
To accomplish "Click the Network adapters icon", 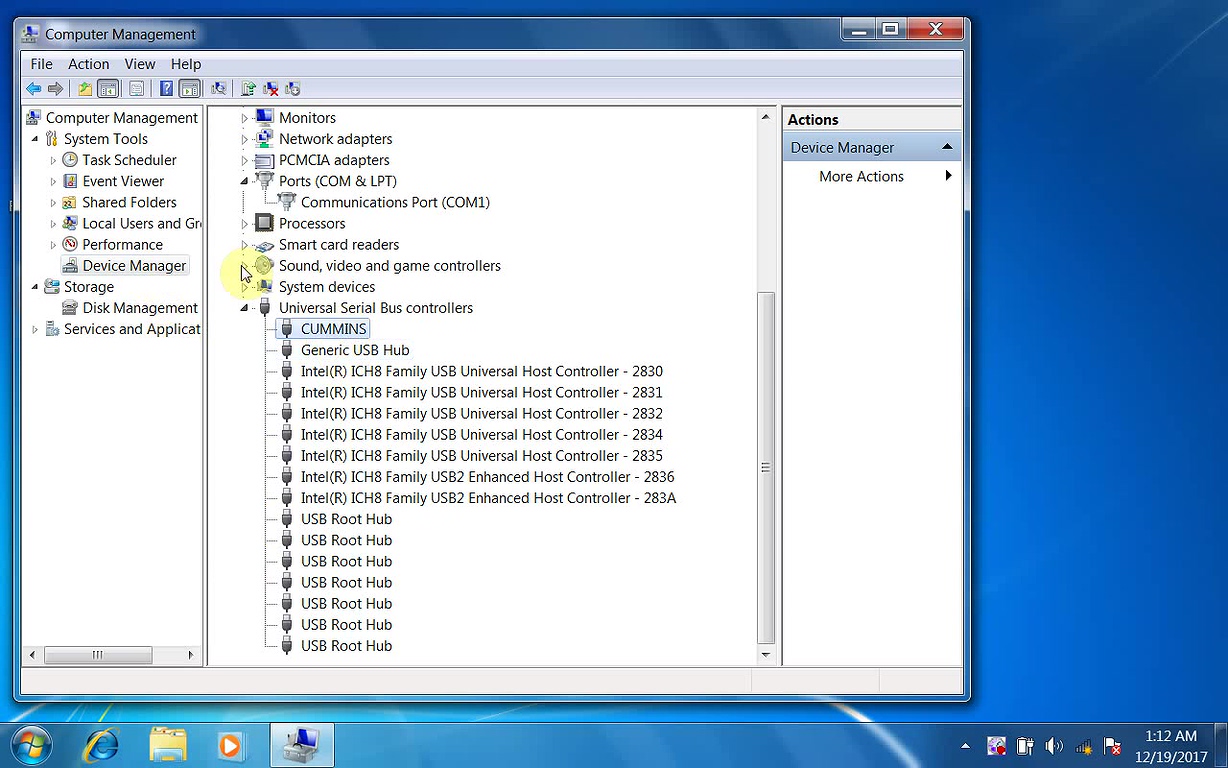I will pos(264,139).
